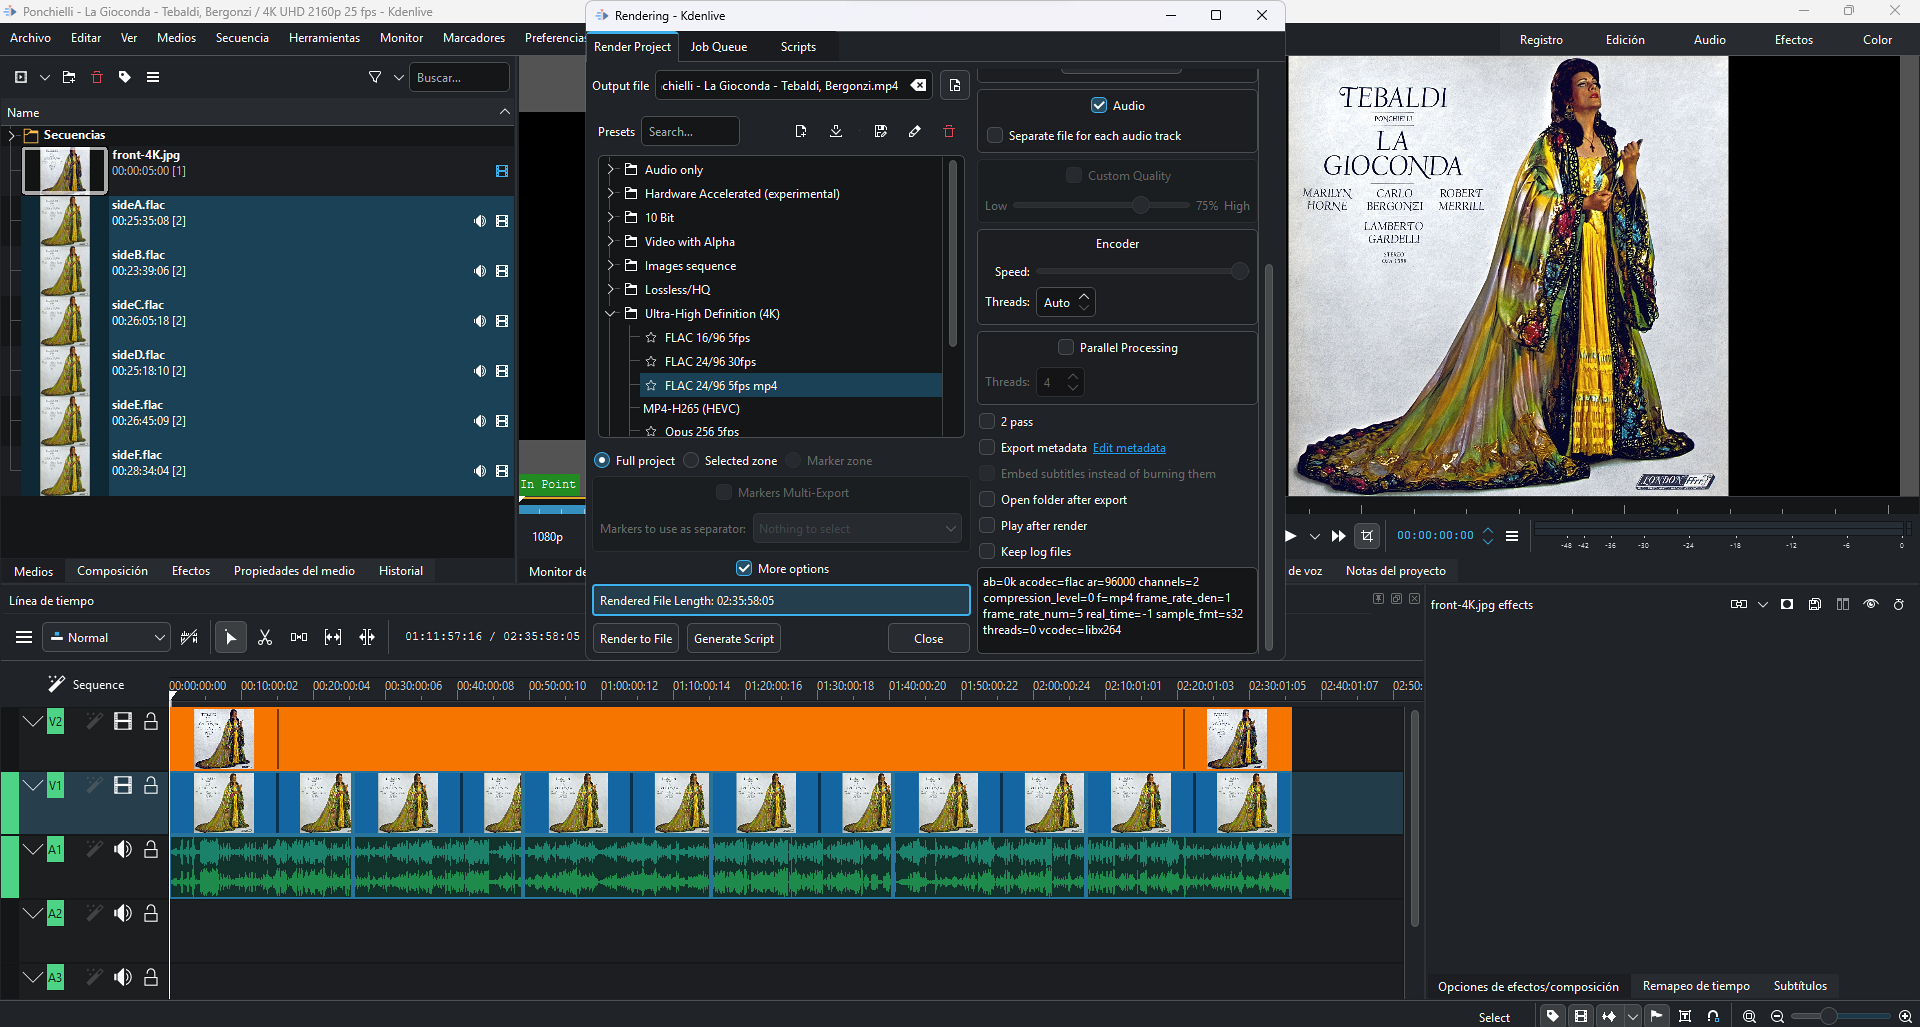Open the Normal timeline mode dropdown
Image resolution: width=1920 pixels, height=1027 pixels.
click(106, 638)
